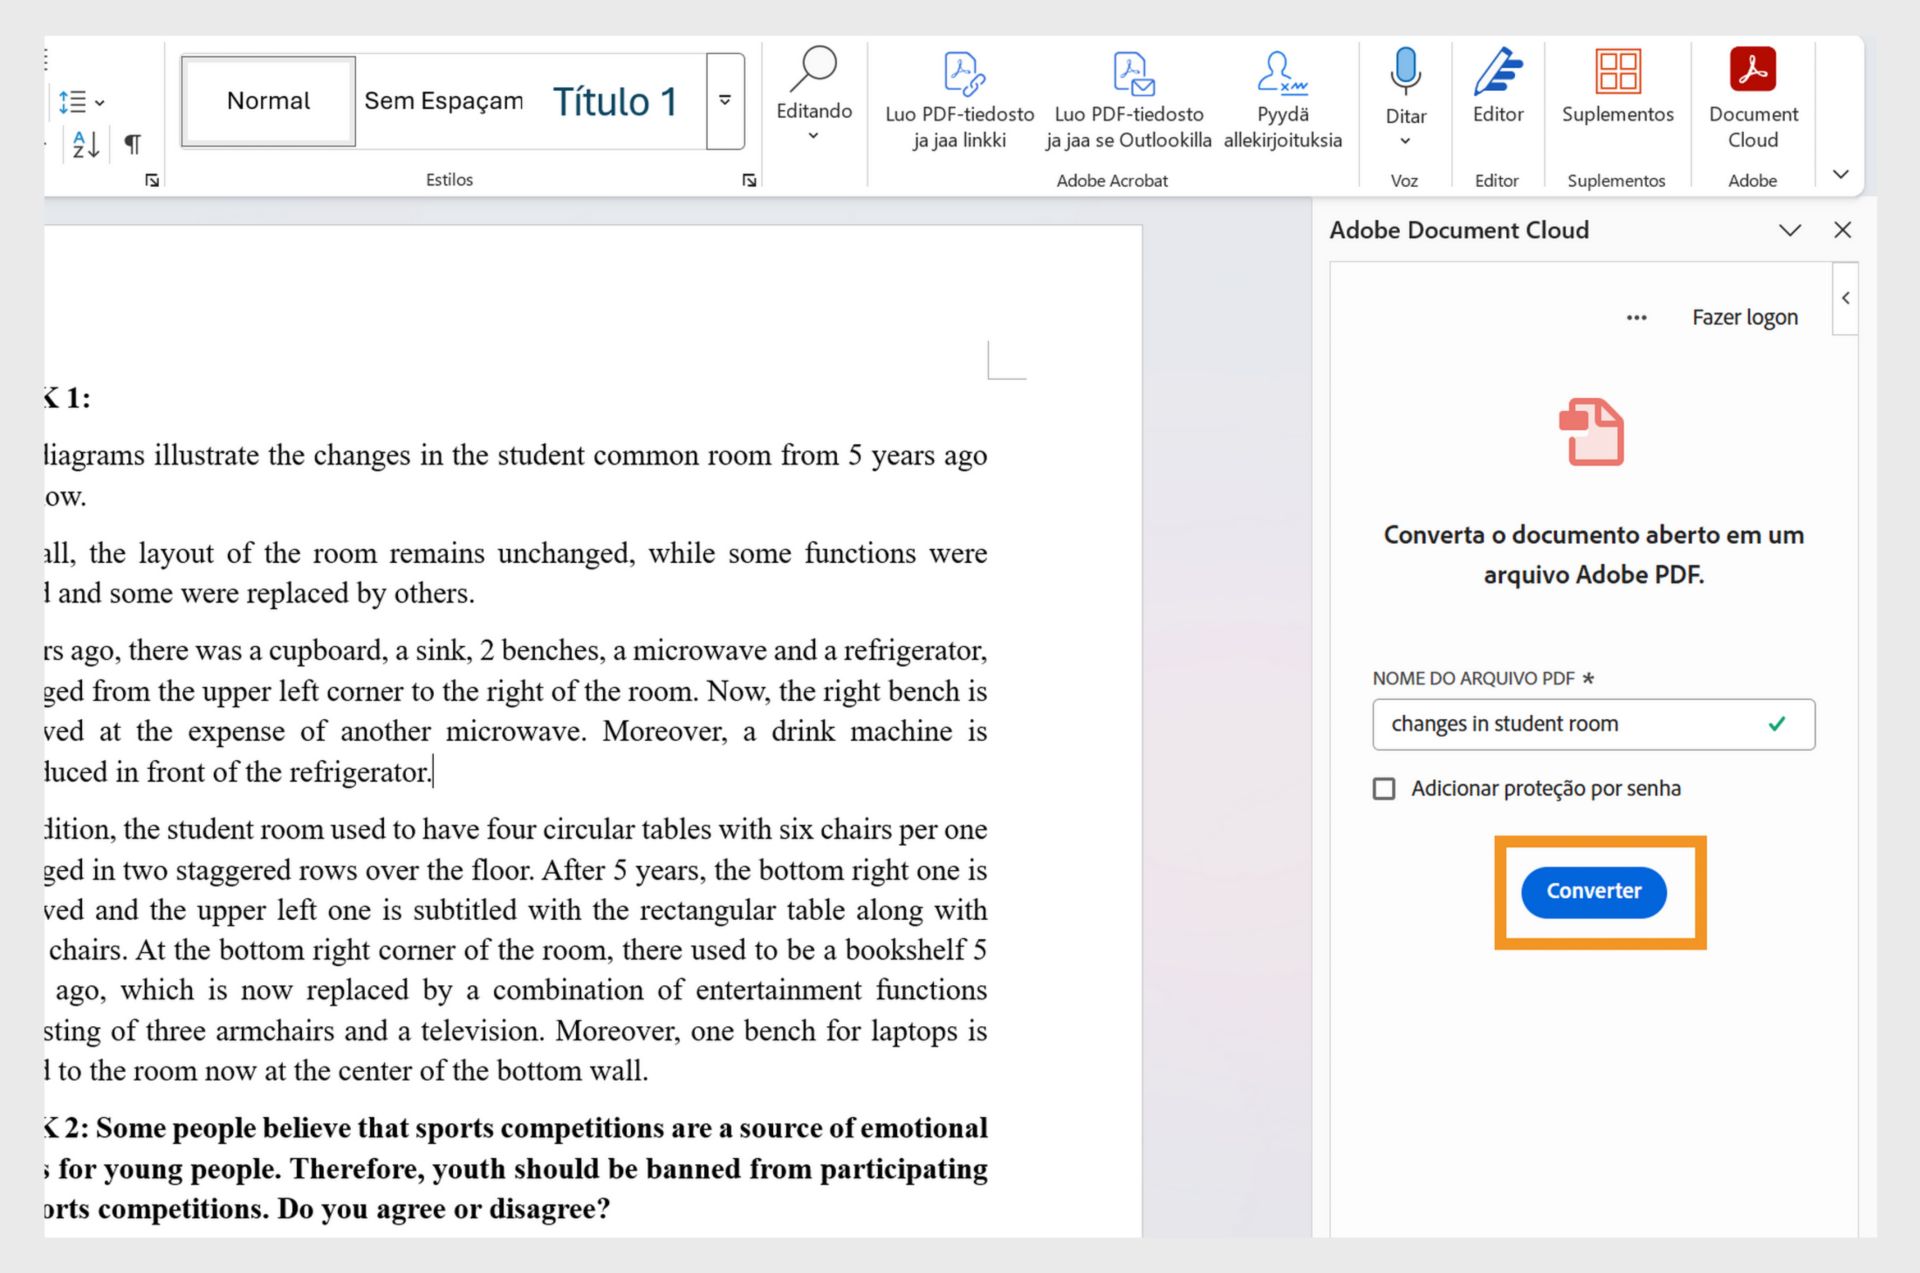Viewport: 1920px width, 1273px height.
Task: Open the Estilos pane dialog launcher
Action: 749,180
